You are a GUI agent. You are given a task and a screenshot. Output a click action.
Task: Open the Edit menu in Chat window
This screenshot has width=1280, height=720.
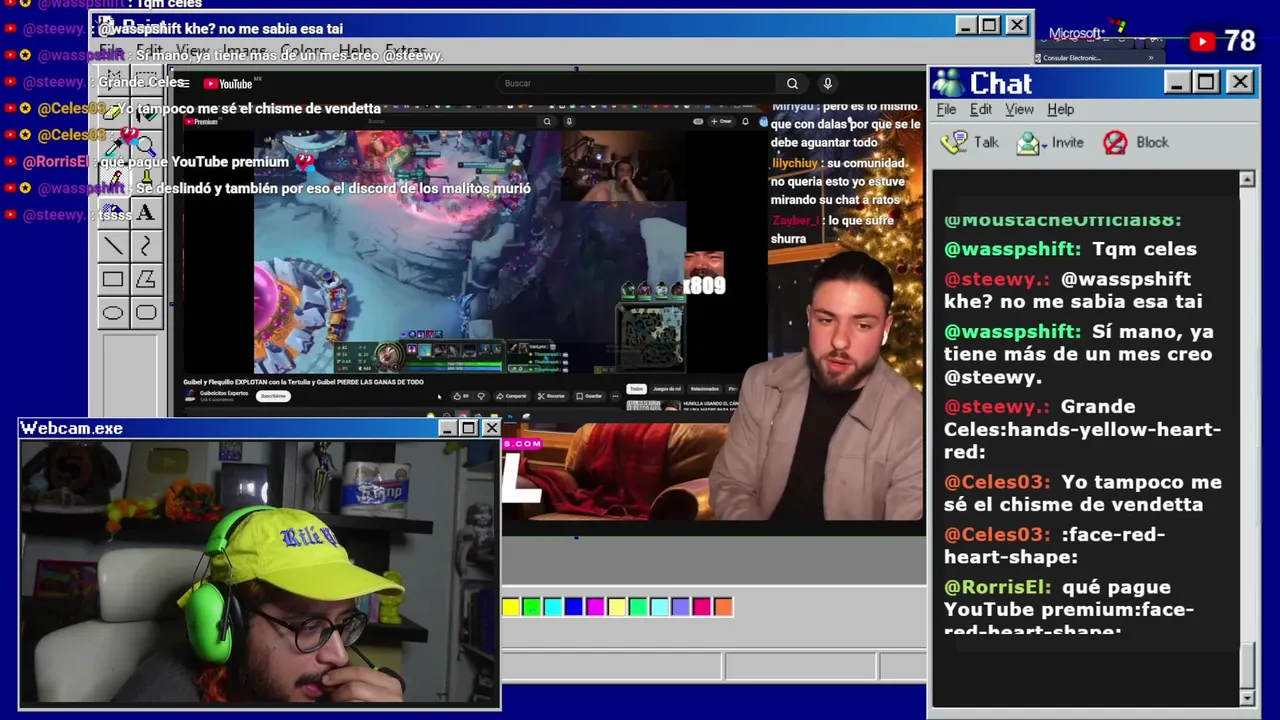(981, 109)
